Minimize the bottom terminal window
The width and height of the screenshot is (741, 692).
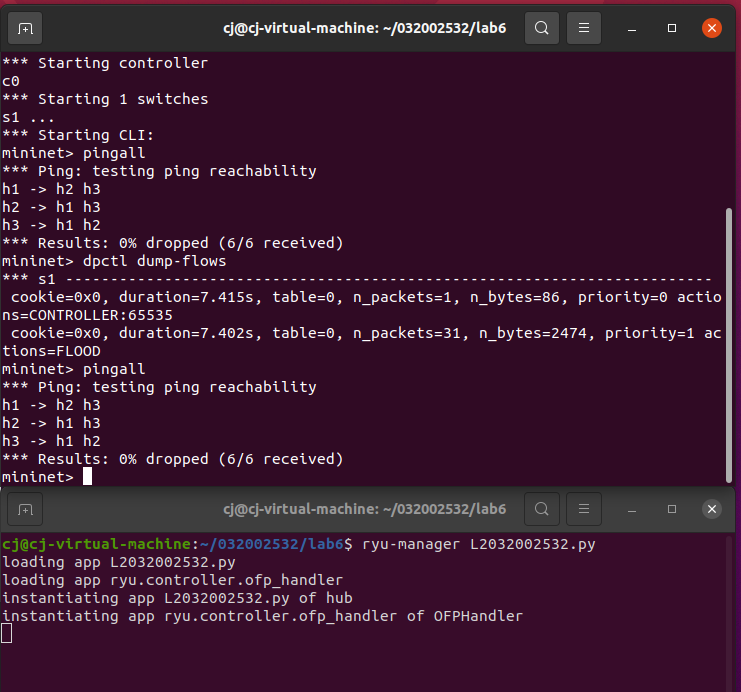[632, 510]
